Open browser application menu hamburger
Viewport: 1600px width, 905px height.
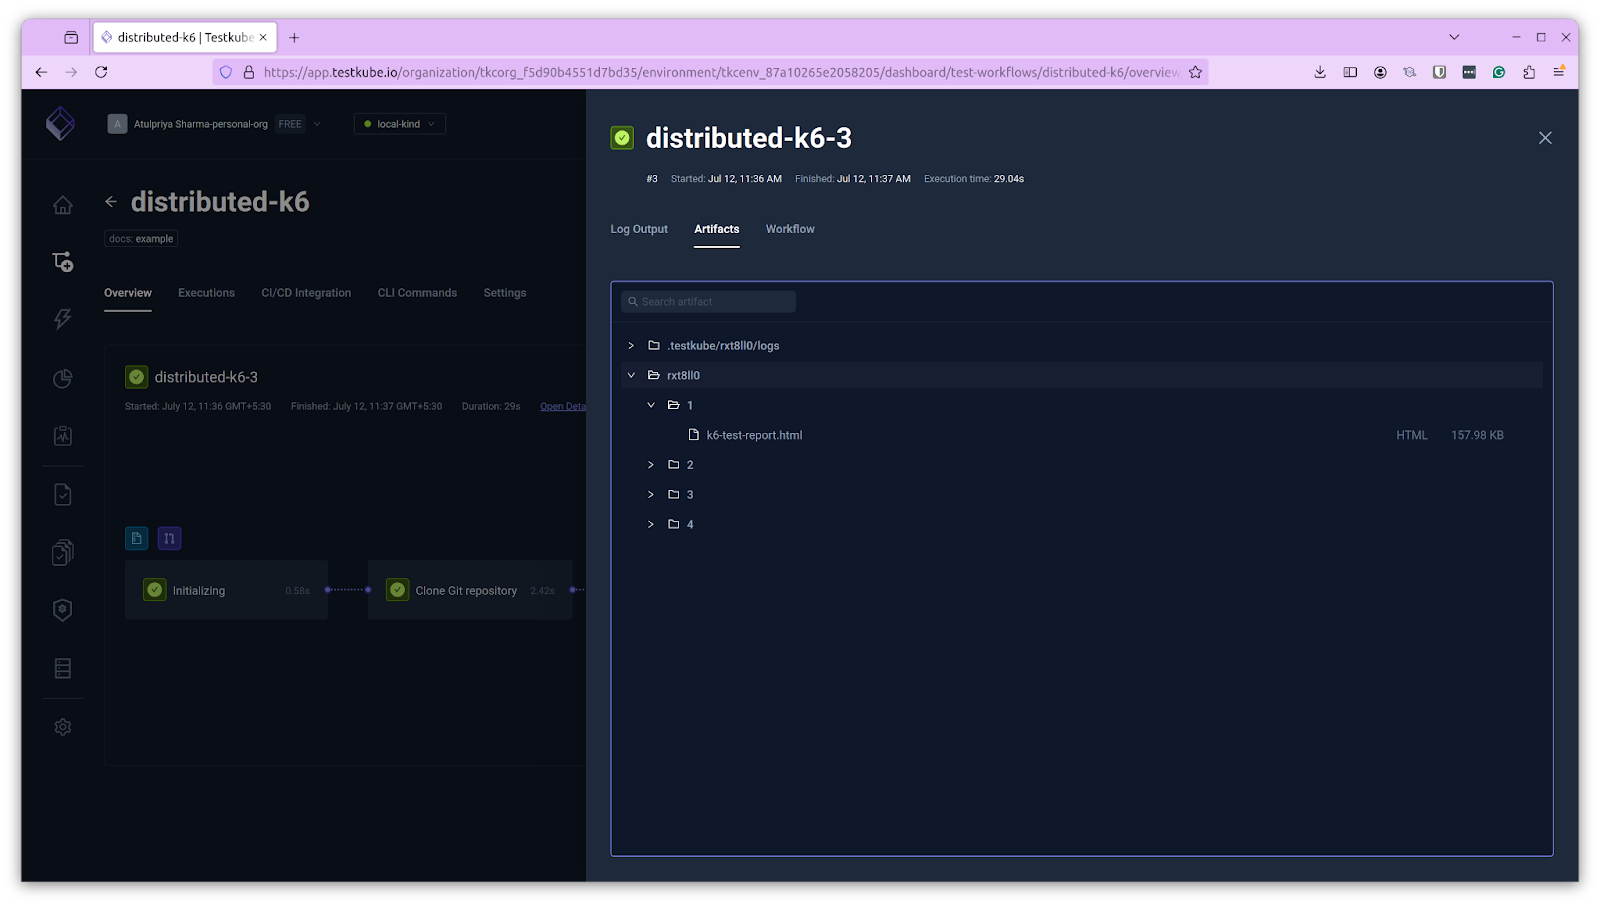point(1559,72)
